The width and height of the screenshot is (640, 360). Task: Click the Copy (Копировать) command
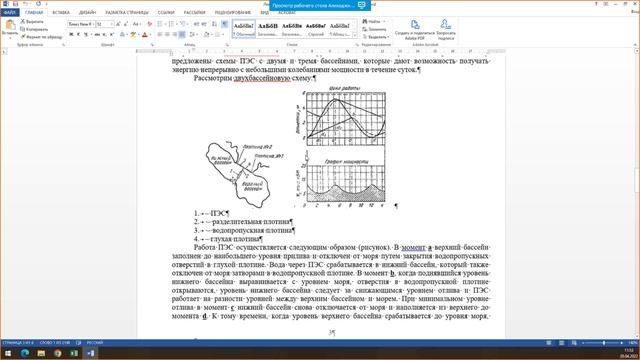(34, 29)
